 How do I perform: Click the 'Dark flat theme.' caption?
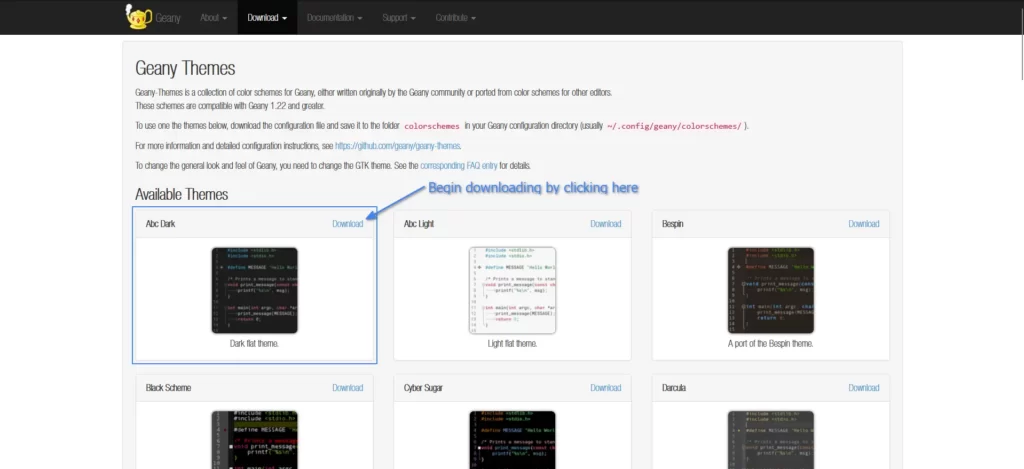[255, 343]
